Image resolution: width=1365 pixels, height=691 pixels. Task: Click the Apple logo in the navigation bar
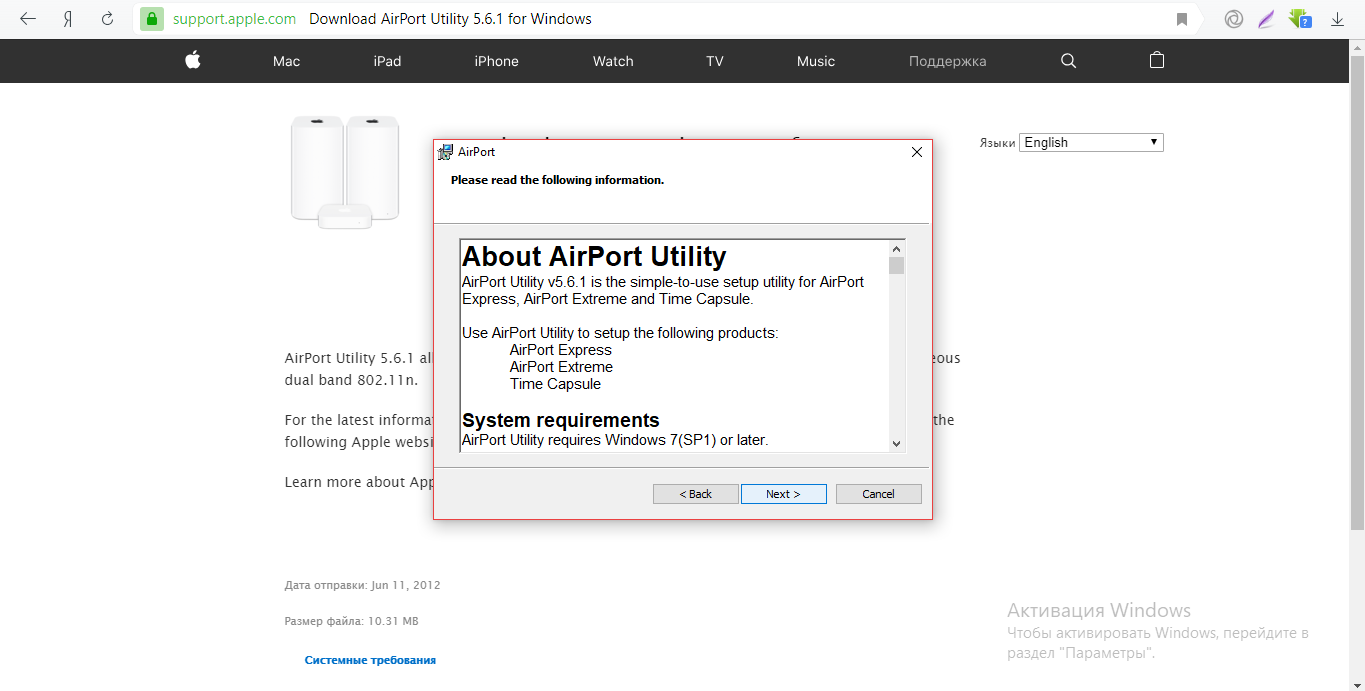pos(193,61)
